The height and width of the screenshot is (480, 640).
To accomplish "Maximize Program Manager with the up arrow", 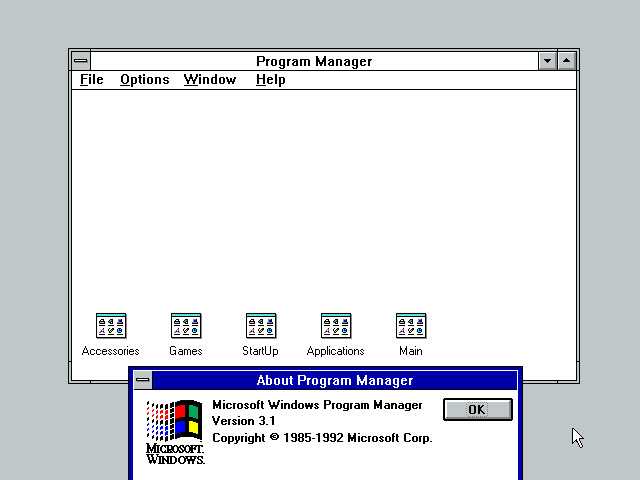I will (567, 61).
